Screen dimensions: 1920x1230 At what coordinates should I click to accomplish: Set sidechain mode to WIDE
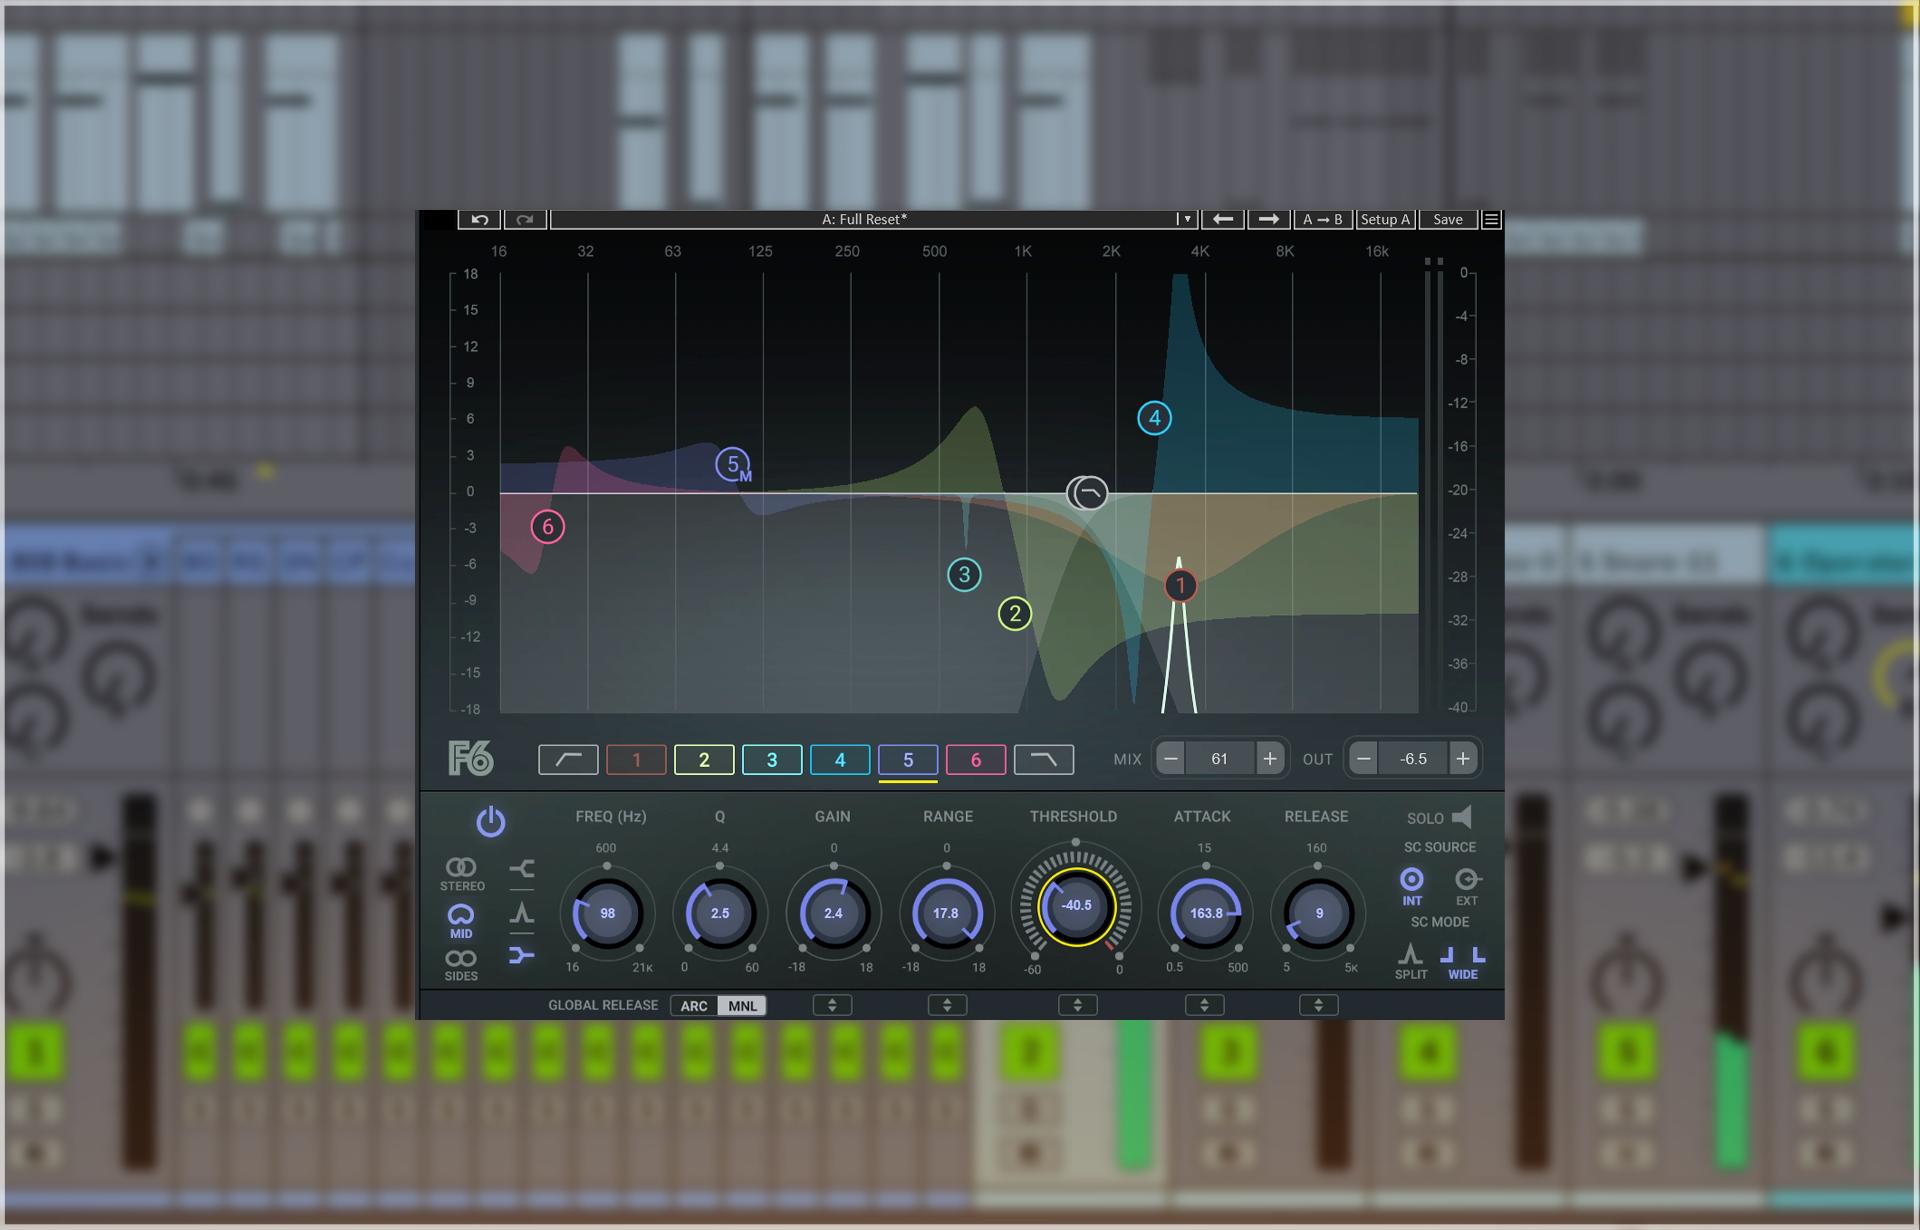1463,961
